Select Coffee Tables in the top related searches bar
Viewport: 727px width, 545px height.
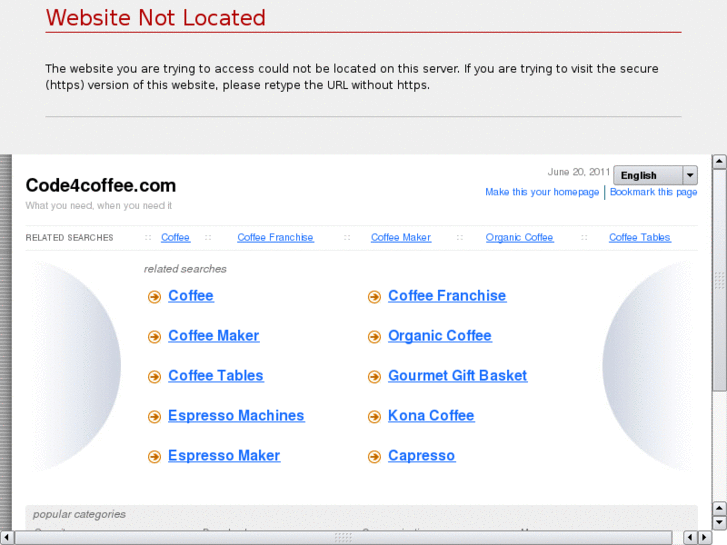639,237
